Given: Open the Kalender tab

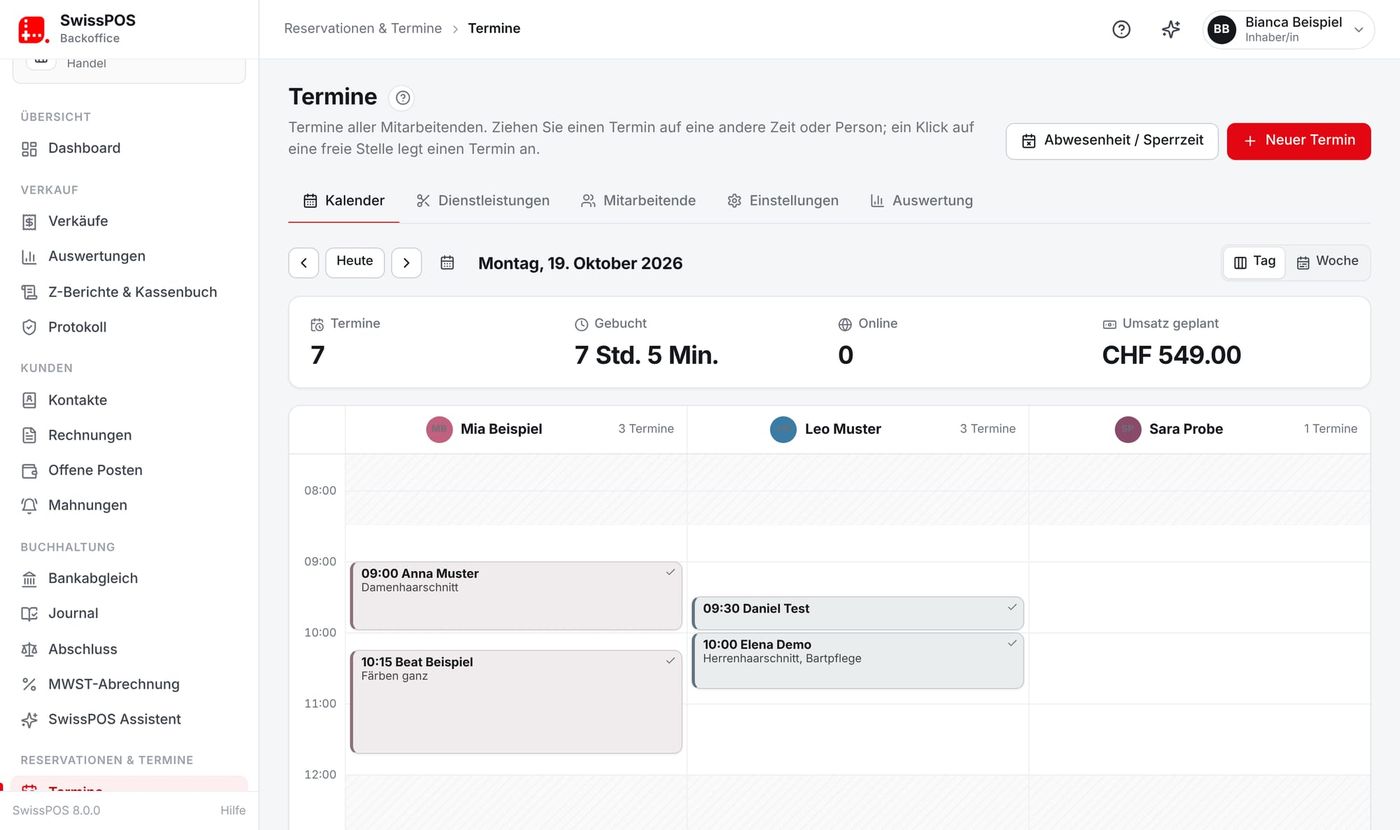Looking at the screenshot, I should click(x=344, y=201).
